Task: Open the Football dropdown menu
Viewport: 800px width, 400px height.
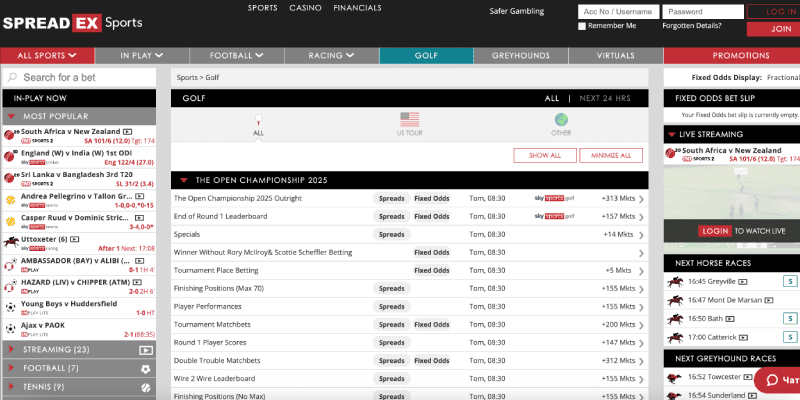Action: 237,56
